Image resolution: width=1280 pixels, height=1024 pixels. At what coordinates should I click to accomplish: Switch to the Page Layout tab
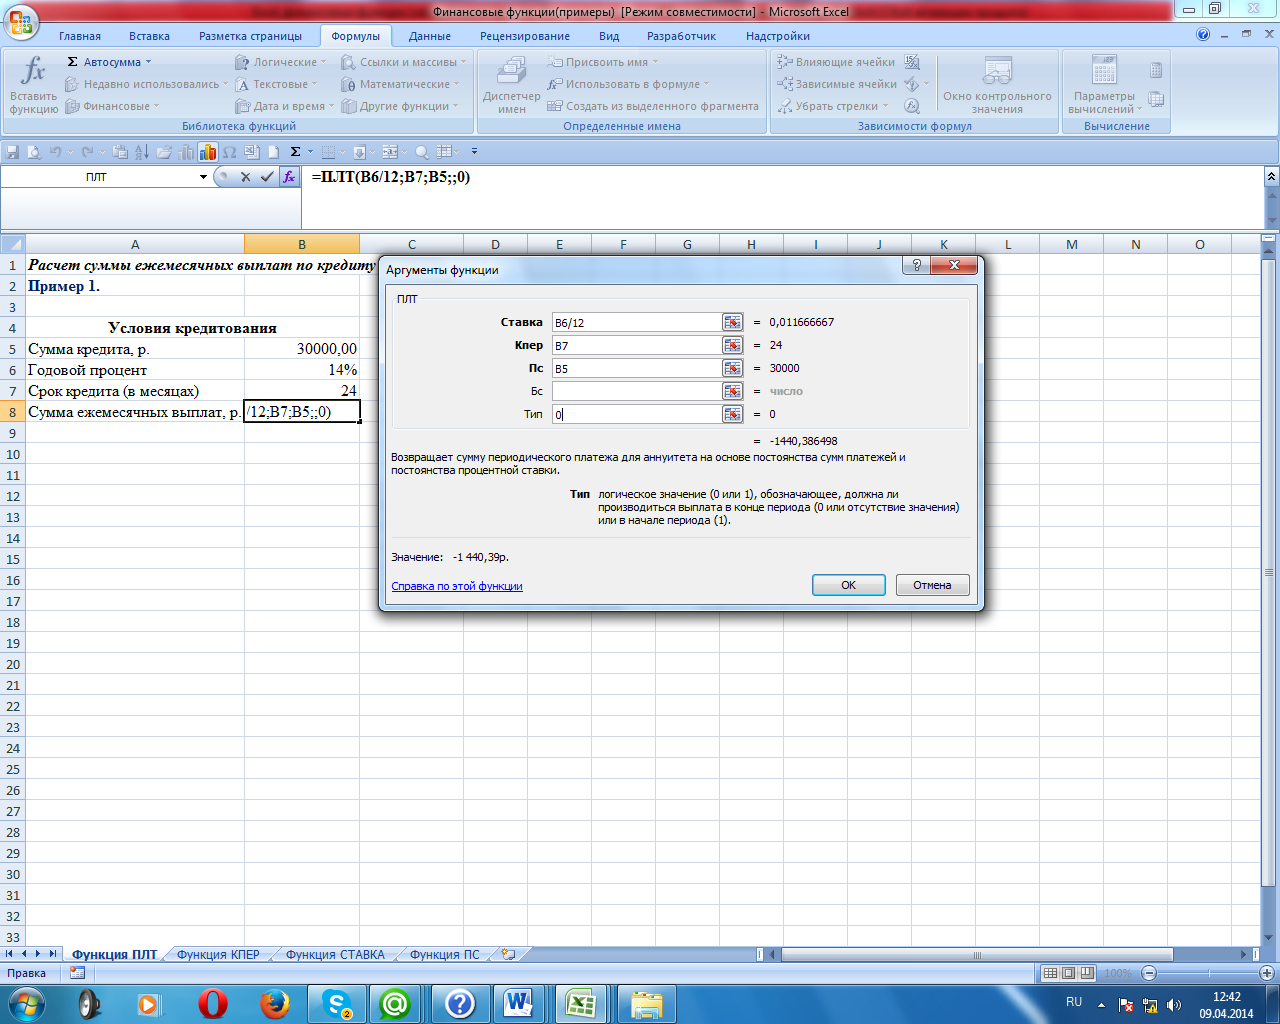pos(250,36)
